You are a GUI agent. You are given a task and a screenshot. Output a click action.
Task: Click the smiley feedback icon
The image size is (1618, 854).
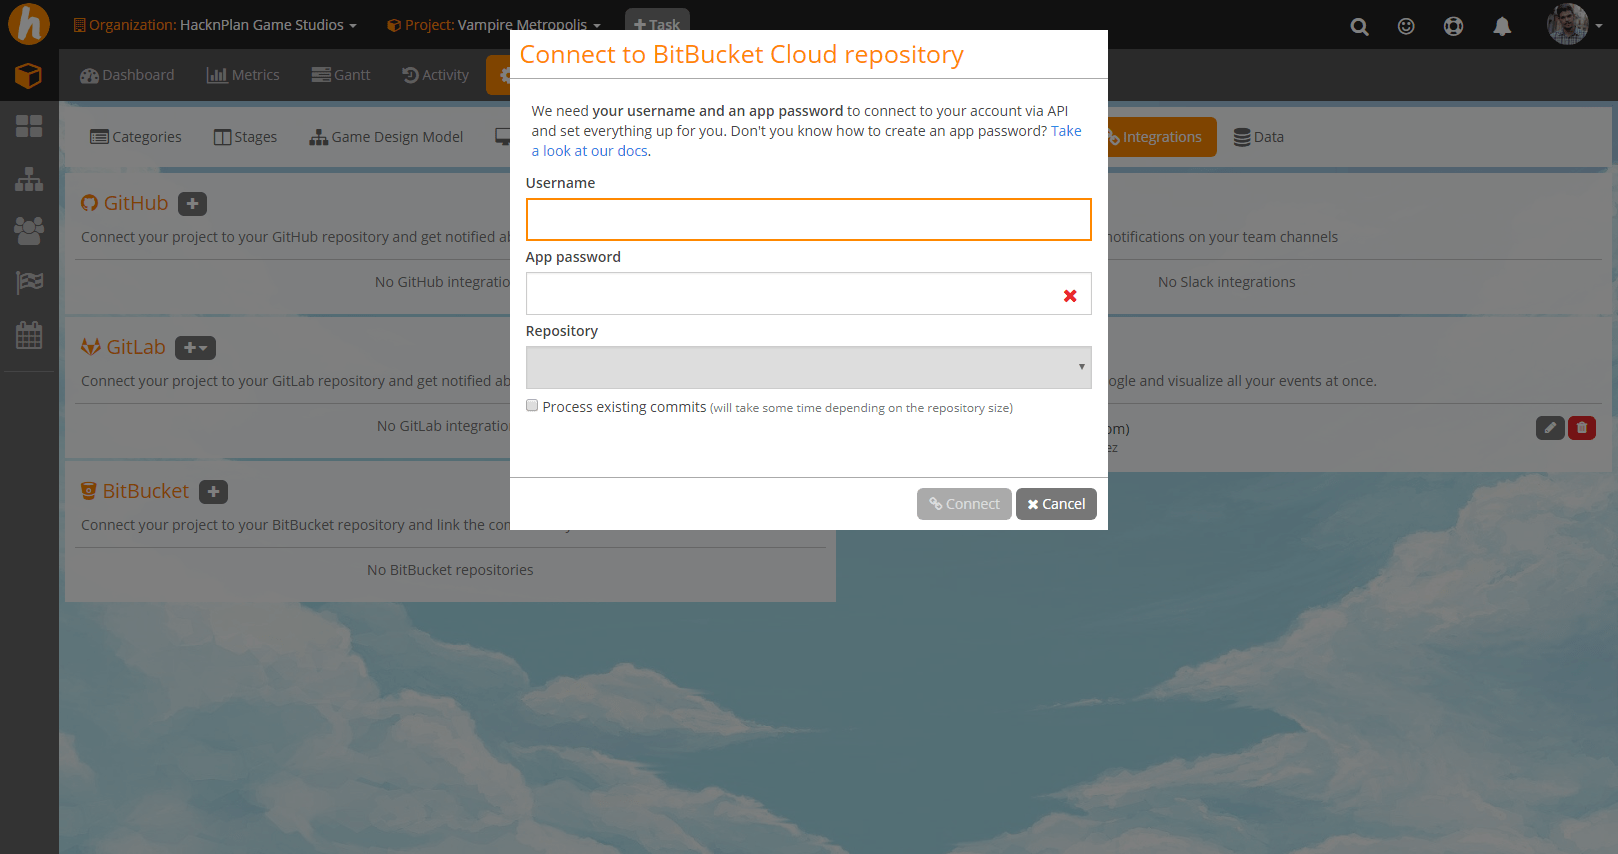[x=1406, y=27]
